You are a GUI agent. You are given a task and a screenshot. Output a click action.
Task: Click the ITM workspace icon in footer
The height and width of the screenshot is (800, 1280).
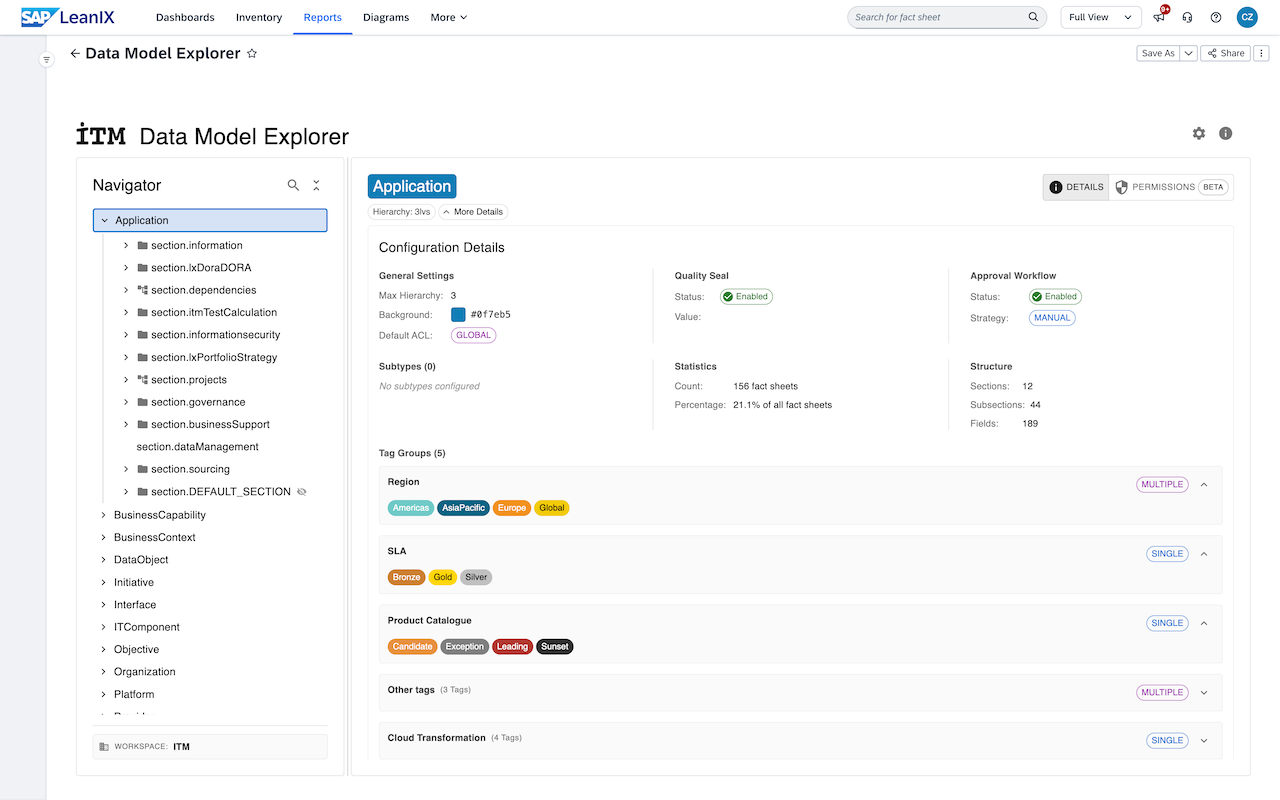coord(104,747)
